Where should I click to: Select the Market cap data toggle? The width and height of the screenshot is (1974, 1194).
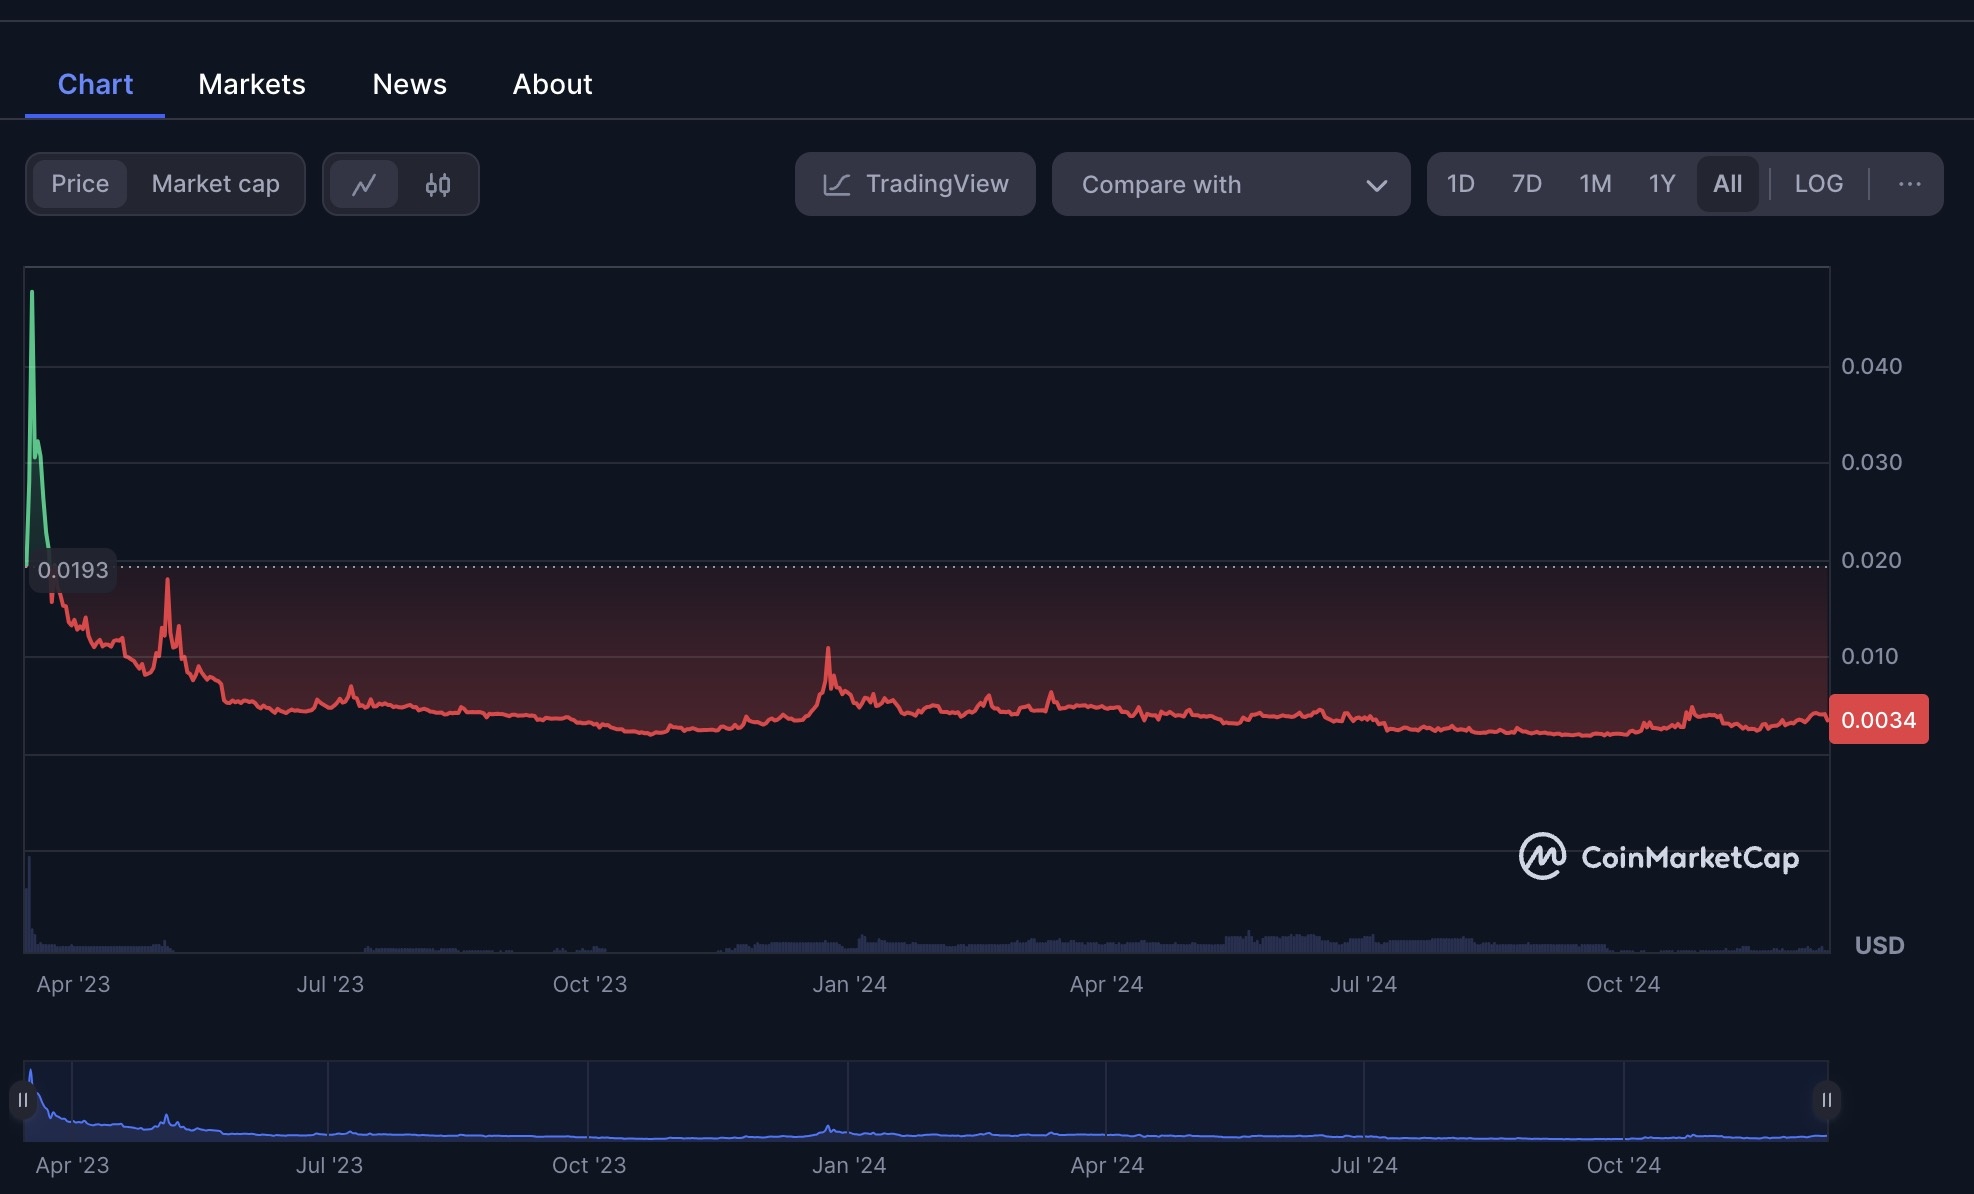(215, 184)
